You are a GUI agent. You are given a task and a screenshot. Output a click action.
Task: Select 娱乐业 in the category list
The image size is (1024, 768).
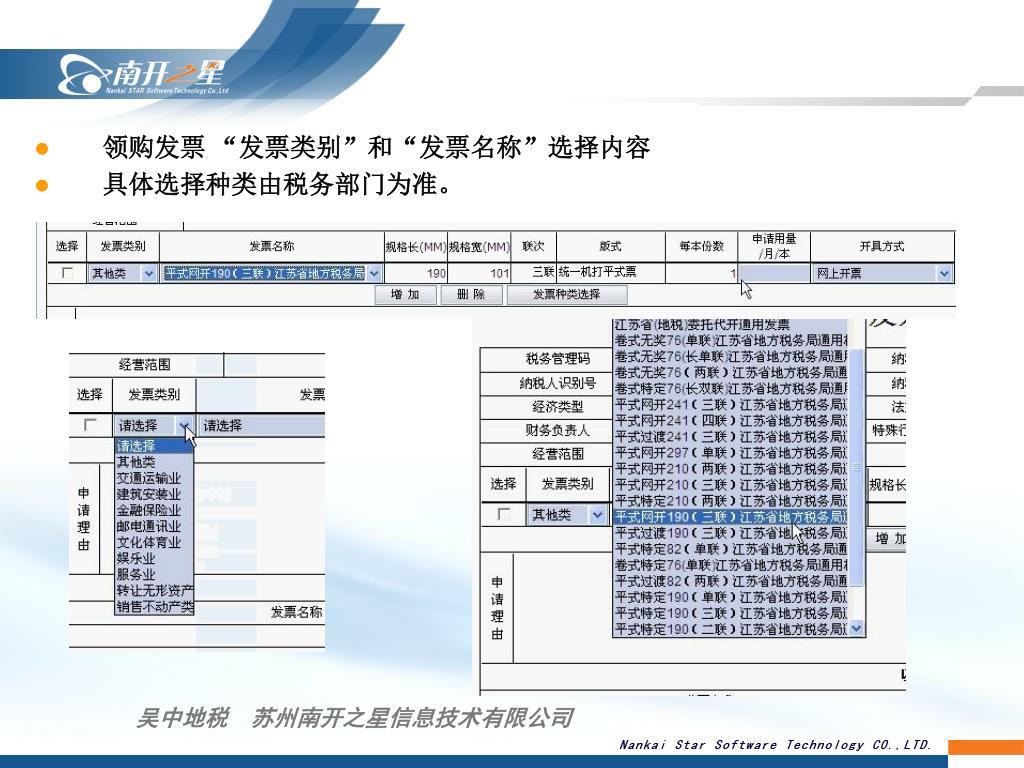(153, 559)
